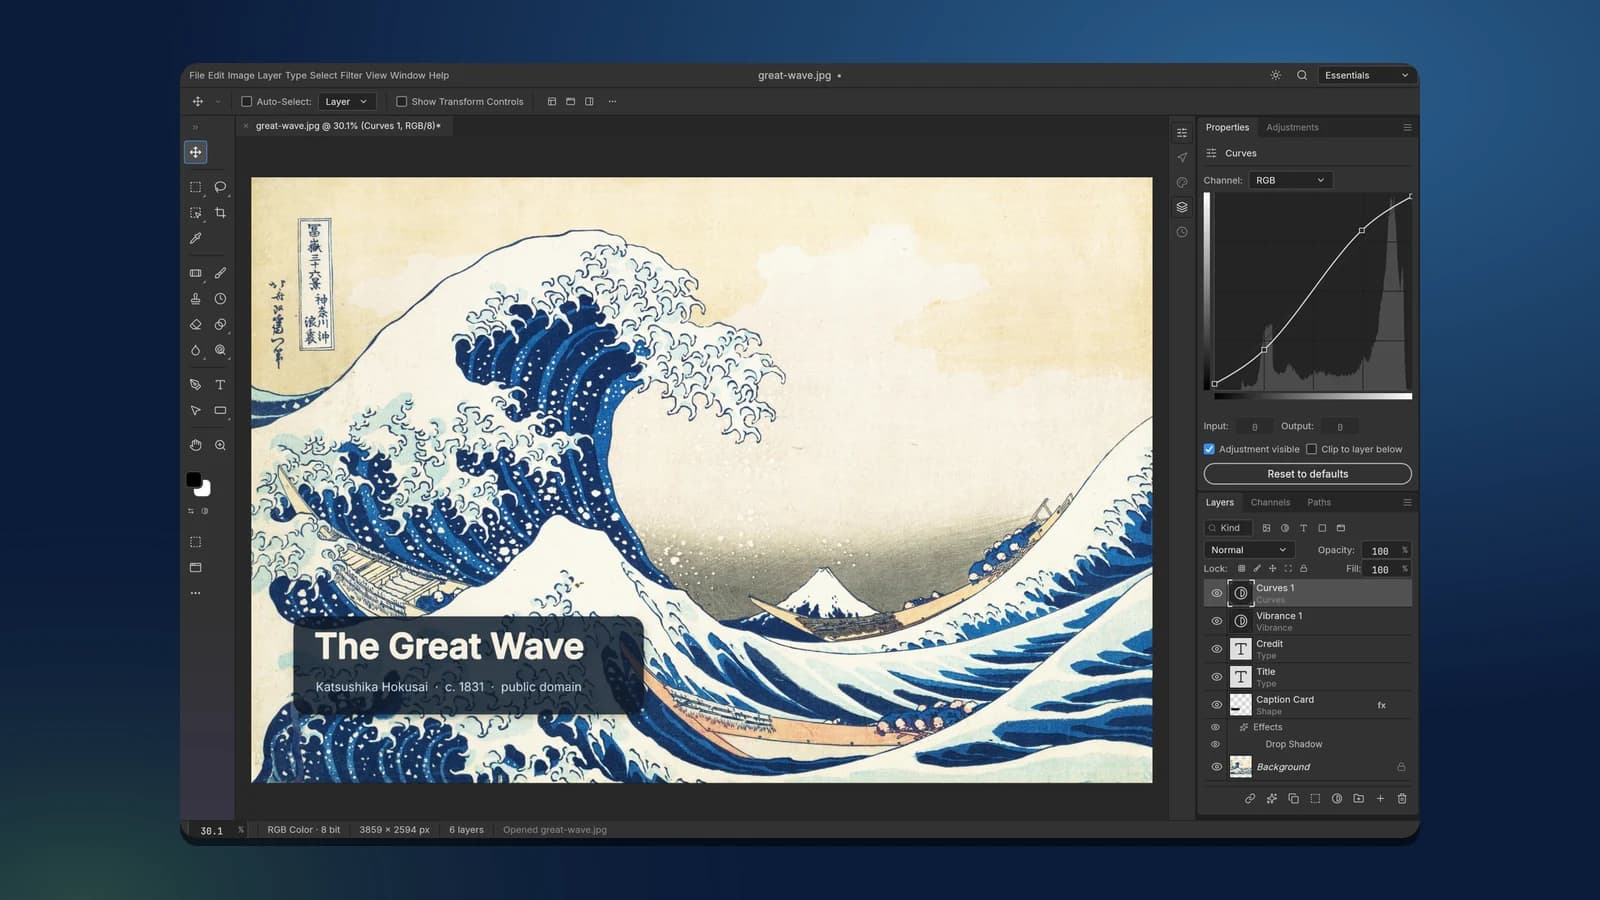The height and width of the screenshot is (900, 1600).
Task: Uncheck the Adjustment visible checkbox
Action: (x=1209, y=449)
